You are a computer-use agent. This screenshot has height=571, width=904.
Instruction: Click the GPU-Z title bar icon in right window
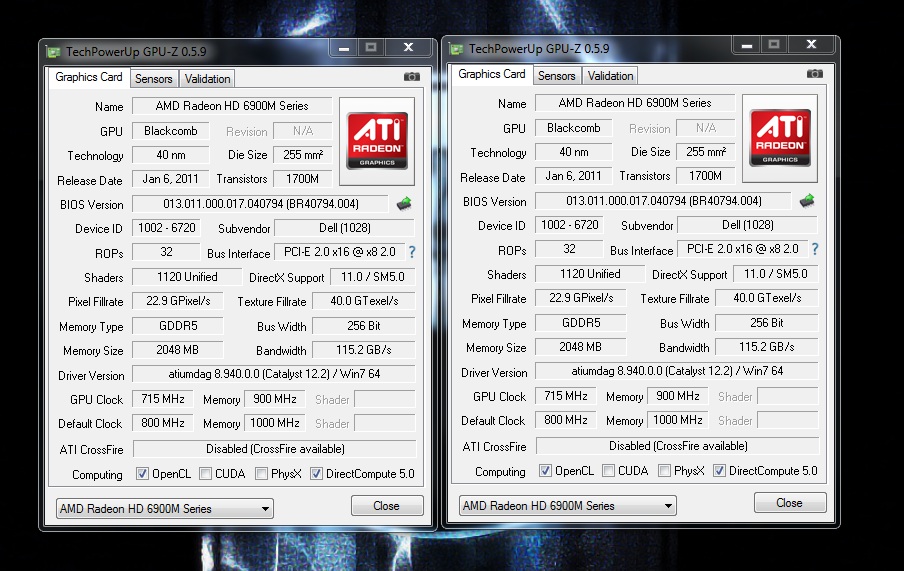(457, 49)
